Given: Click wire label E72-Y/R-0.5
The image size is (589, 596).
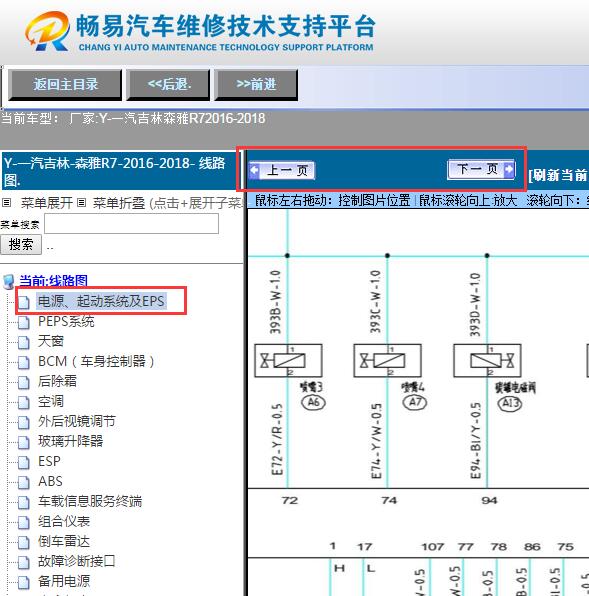Looking at the screenshot, I should (x=277, y=439).
